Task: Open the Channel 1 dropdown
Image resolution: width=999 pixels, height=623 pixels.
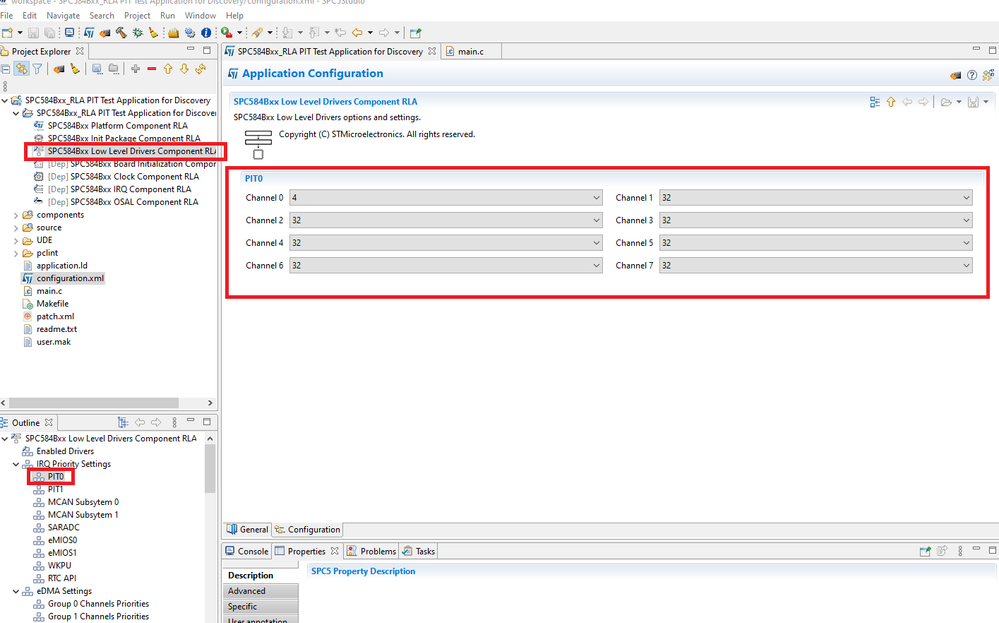Action: pyautogui.click(x=816, y=198)
